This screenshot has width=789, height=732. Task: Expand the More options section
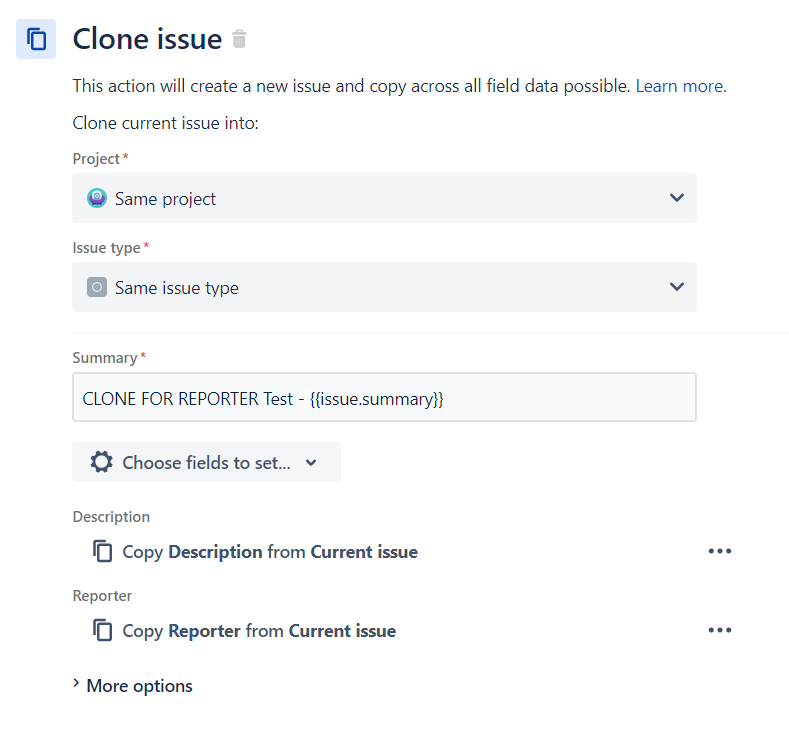pos(133,686)
